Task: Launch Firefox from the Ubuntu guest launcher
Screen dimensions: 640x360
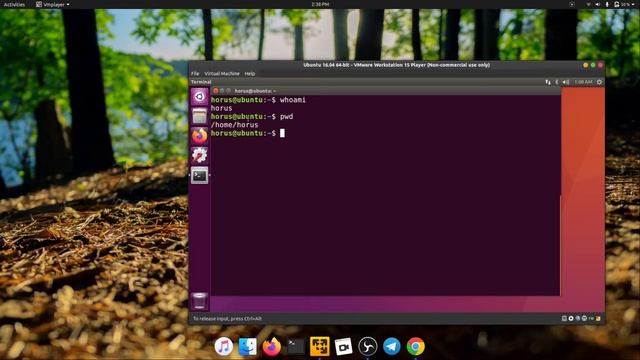Action: 200,136
